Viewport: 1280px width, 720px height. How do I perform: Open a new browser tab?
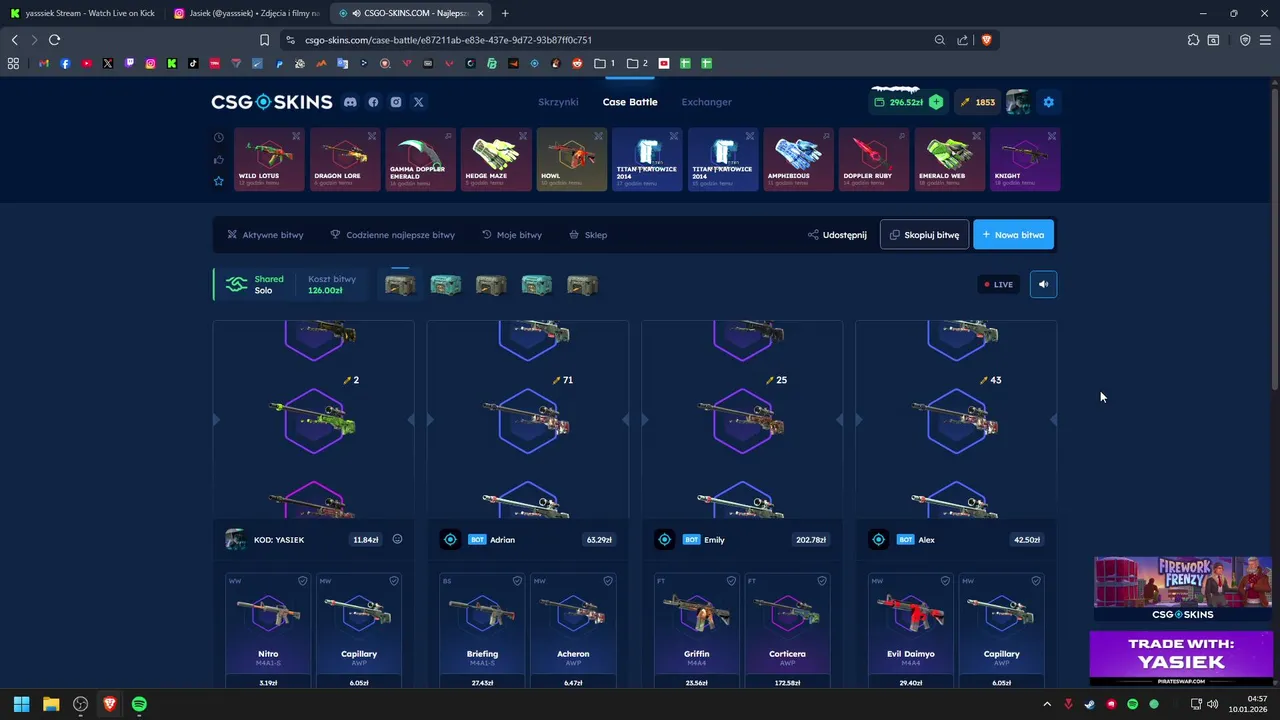click(505, 13)
